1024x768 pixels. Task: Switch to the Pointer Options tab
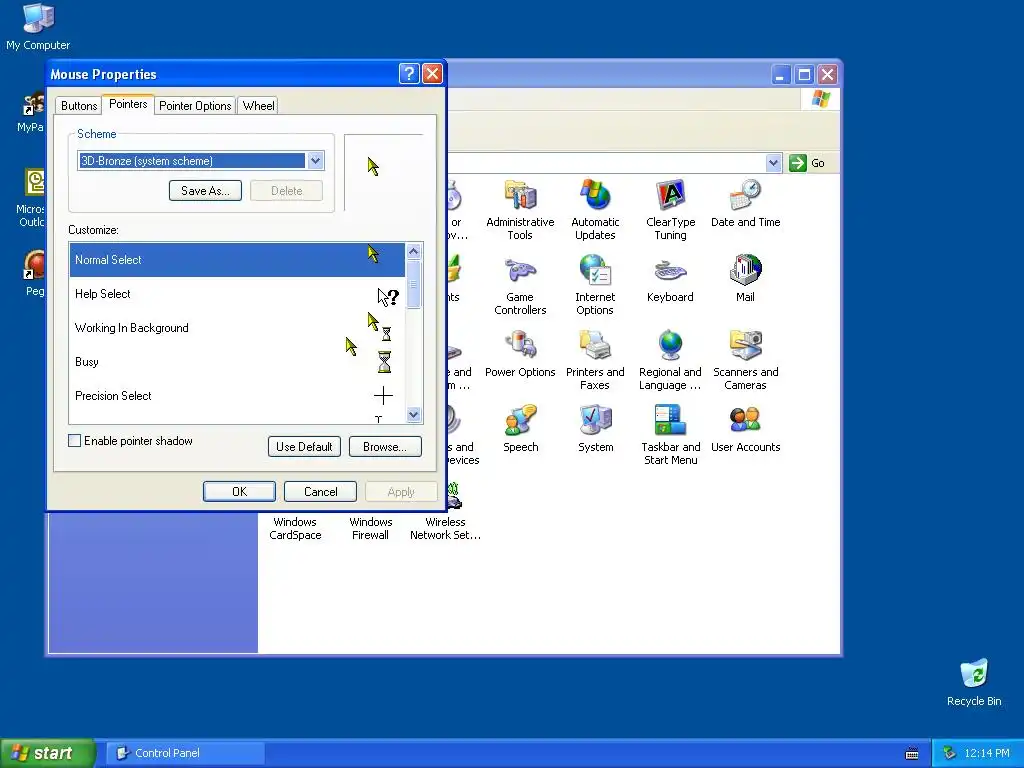click(195, 106)
